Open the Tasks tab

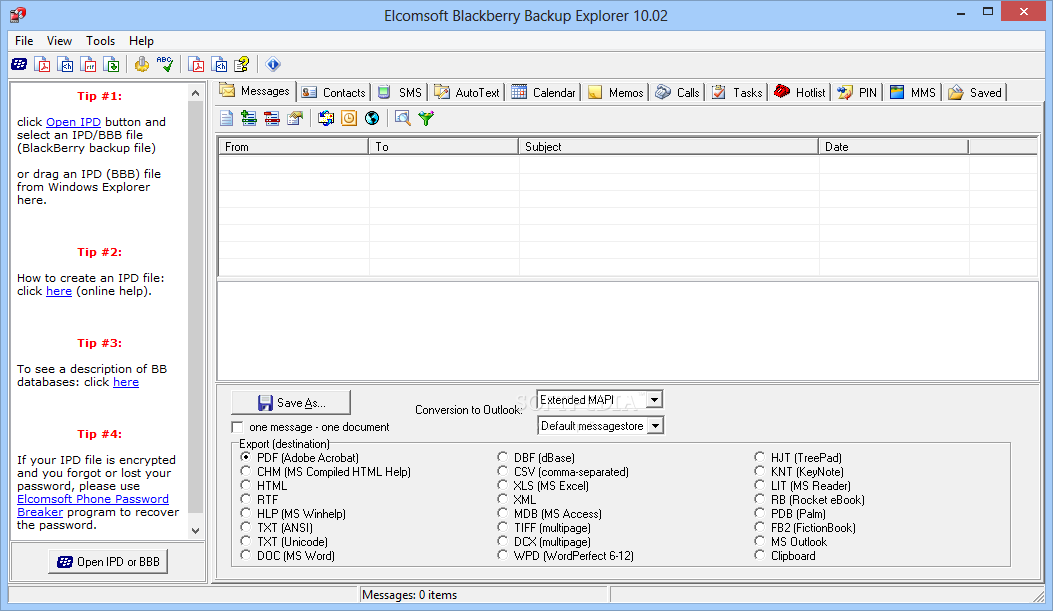point(737,93)
